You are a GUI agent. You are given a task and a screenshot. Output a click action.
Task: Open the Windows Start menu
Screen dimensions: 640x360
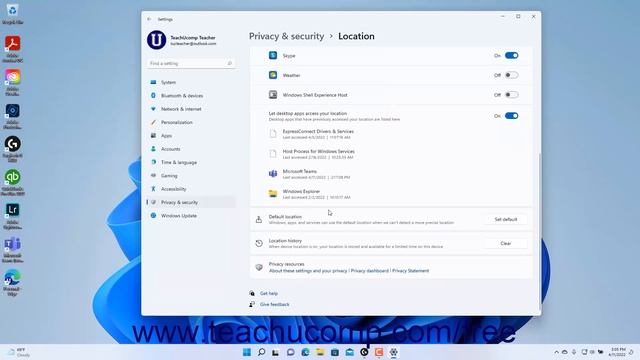pos(247,352)
